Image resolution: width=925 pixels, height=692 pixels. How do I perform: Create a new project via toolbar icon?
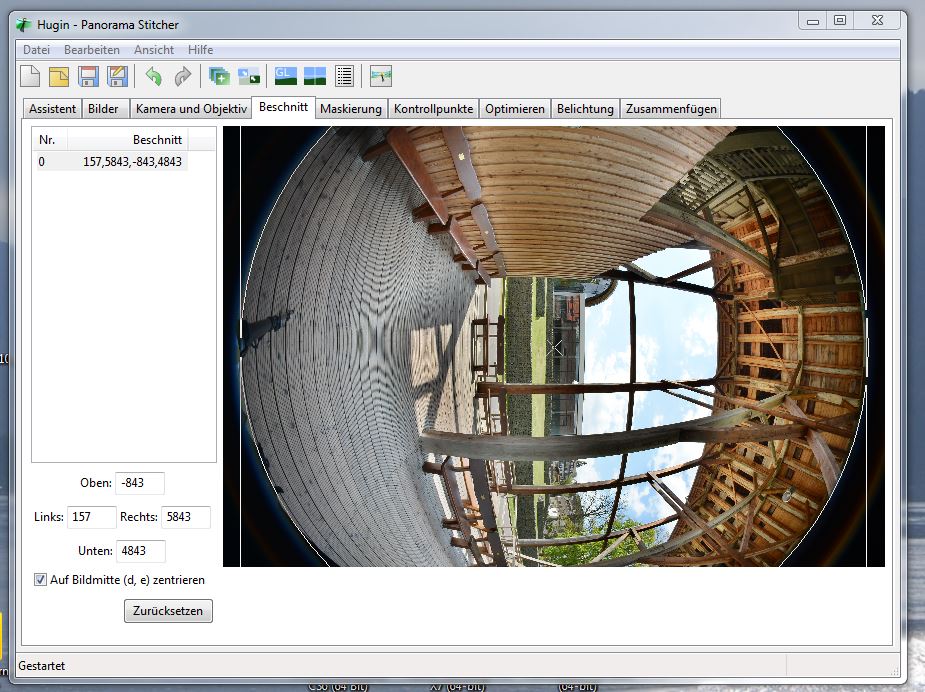tap(31, 76)
